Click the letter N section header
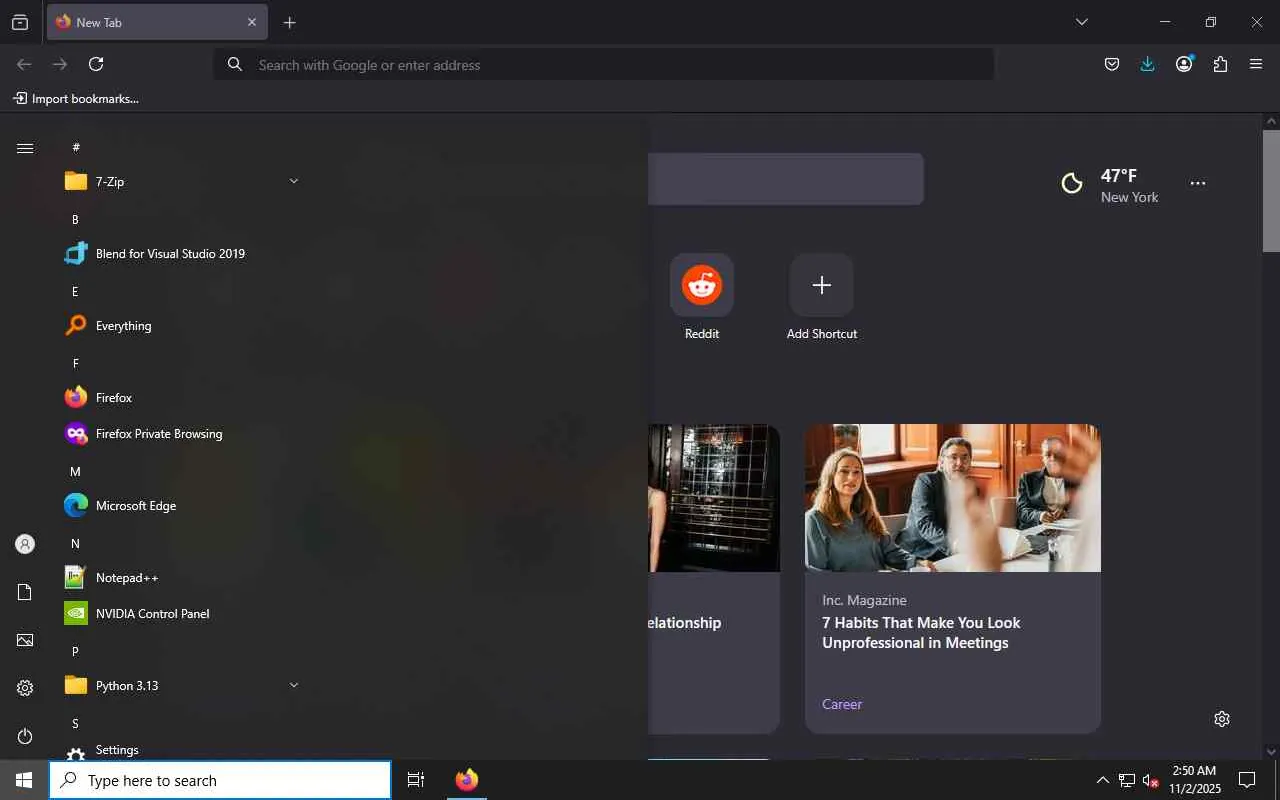This screenshot has width=1280, height=800. [75, 543]
